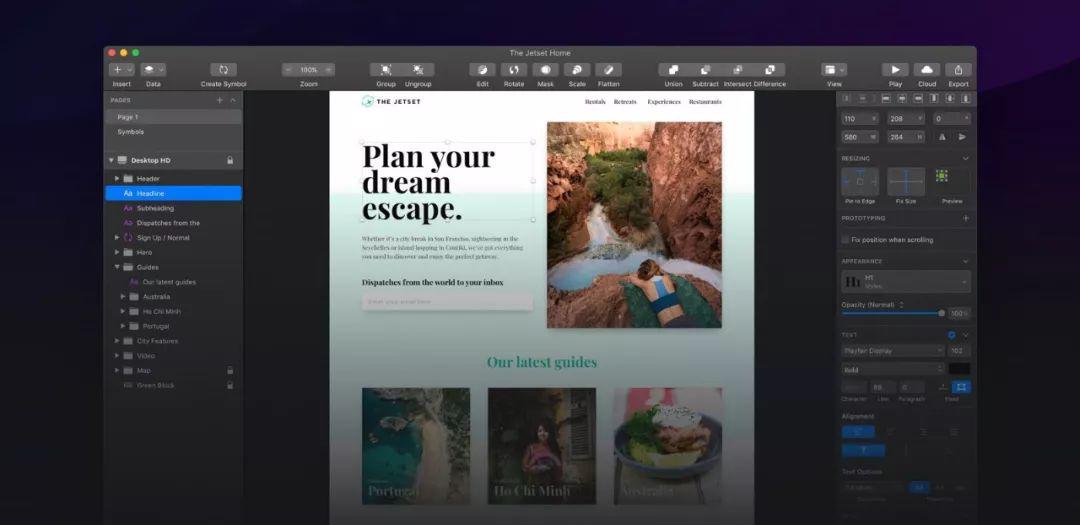Expand the Ho Chi Minh folder
Image resolution: width=1080 pixels, height=525 pixels.
coord(123,311)
